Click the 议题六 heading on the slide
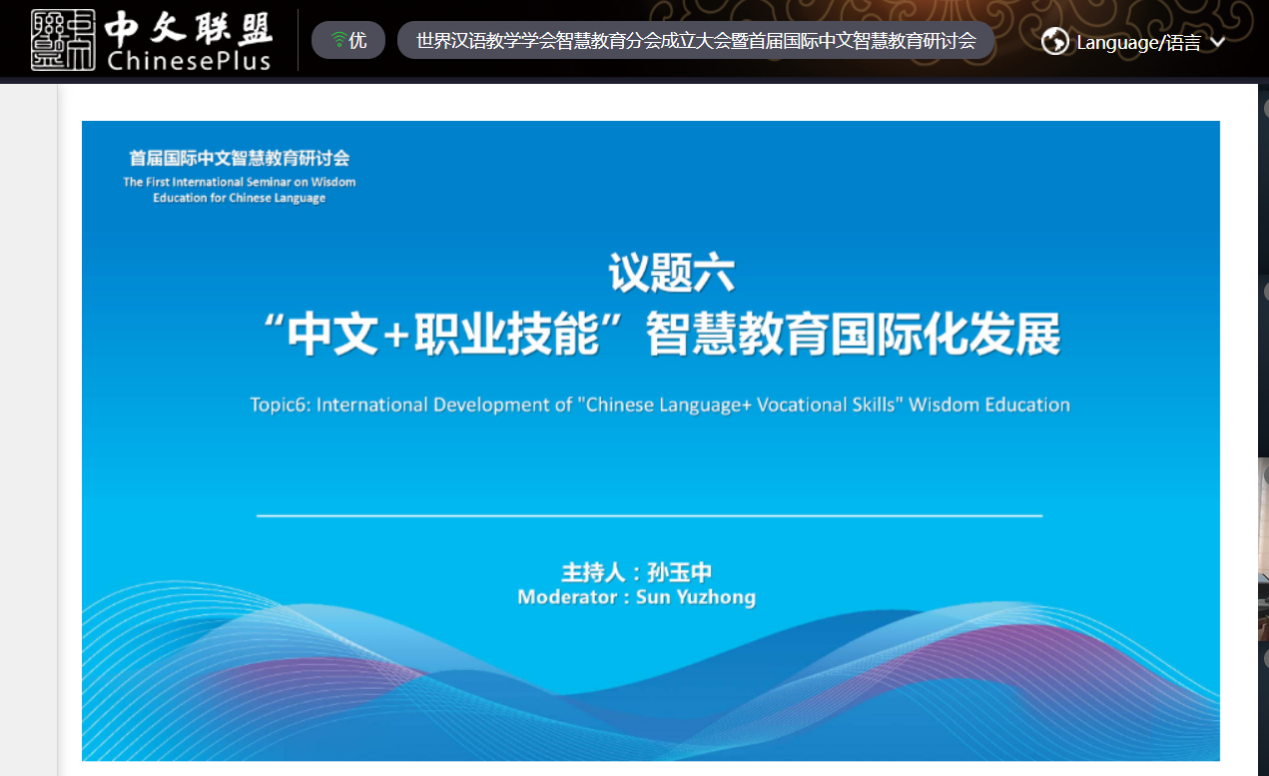The width and height of the screenshot is (1269, 776). coord(671,273)
